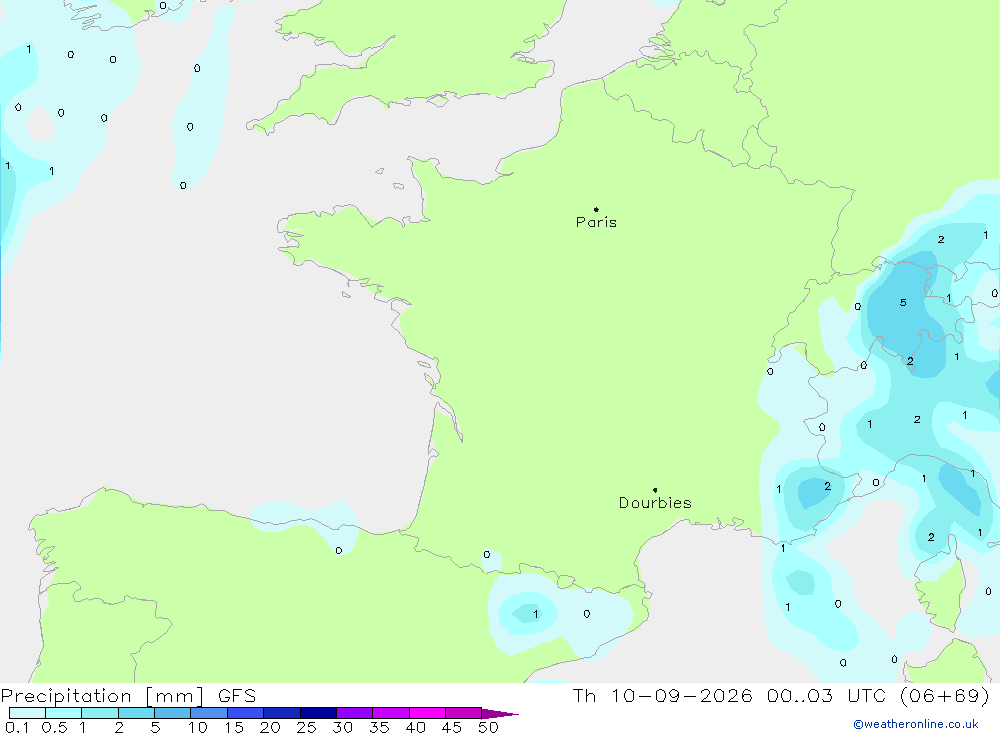Select the 50 mm magenta legend swatch
Viewport: 1000px width, 733px height.
tap(463, 713)
